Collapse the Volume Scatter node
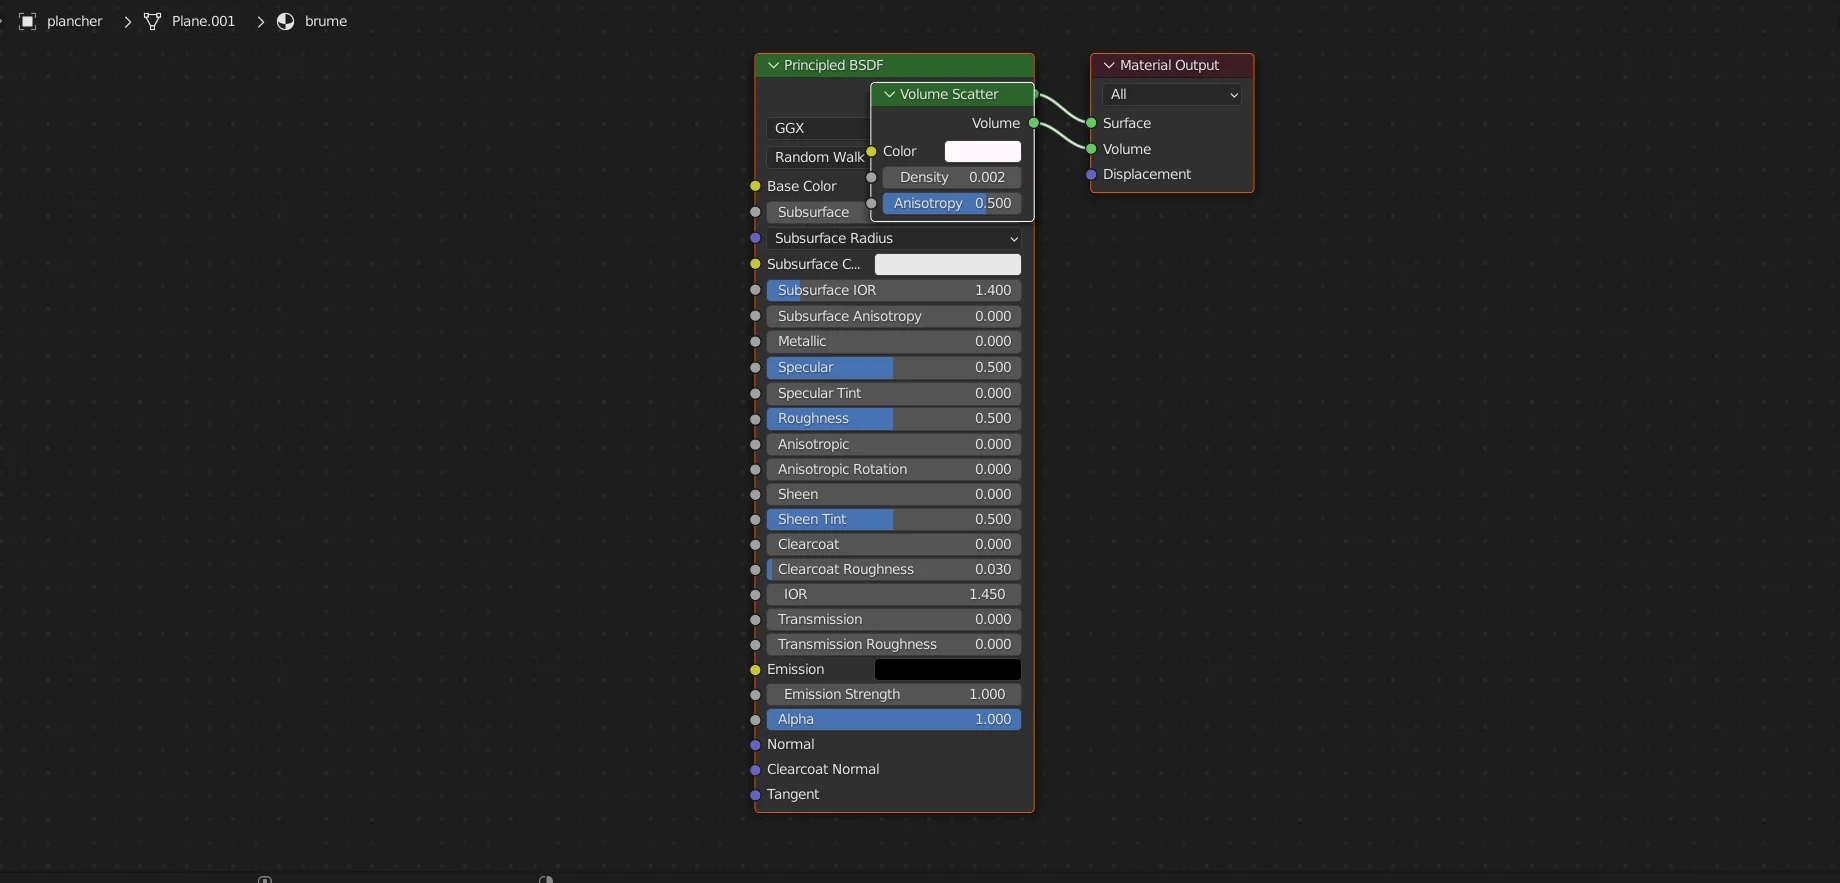The height and width of the screenshot is (883, 1840). pos(889,94)
